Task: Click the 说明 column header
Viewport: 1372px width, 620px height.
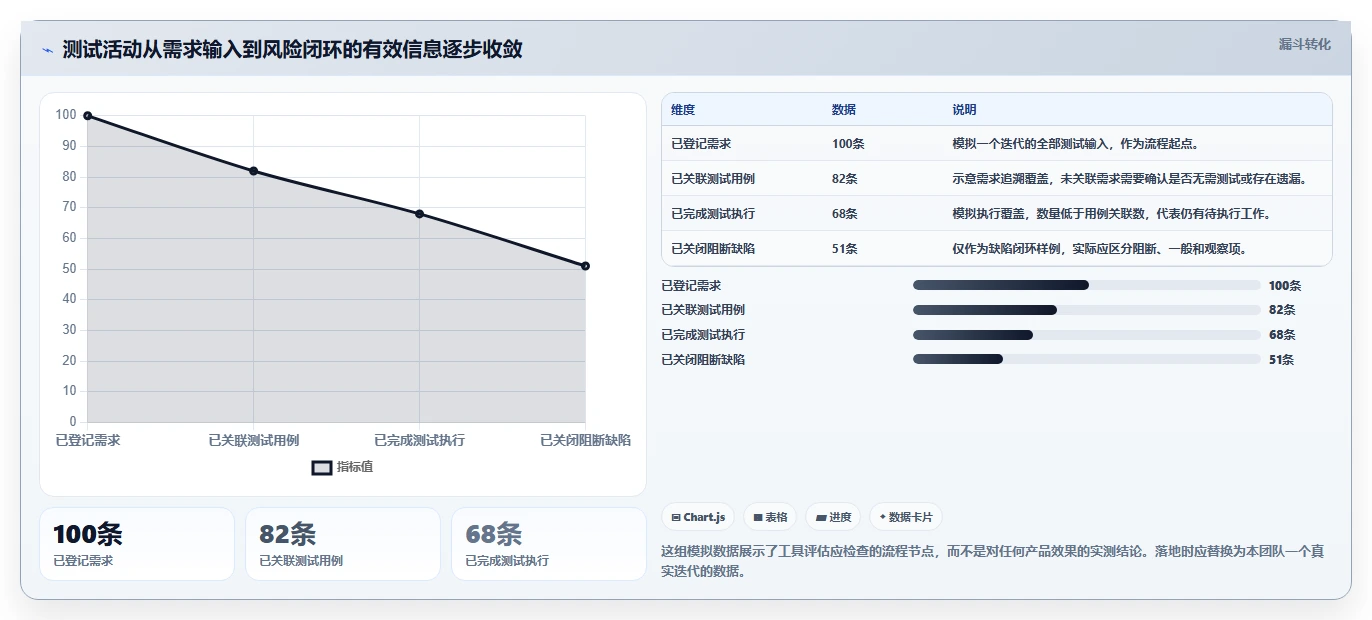Action: click(x=965, y=110)
